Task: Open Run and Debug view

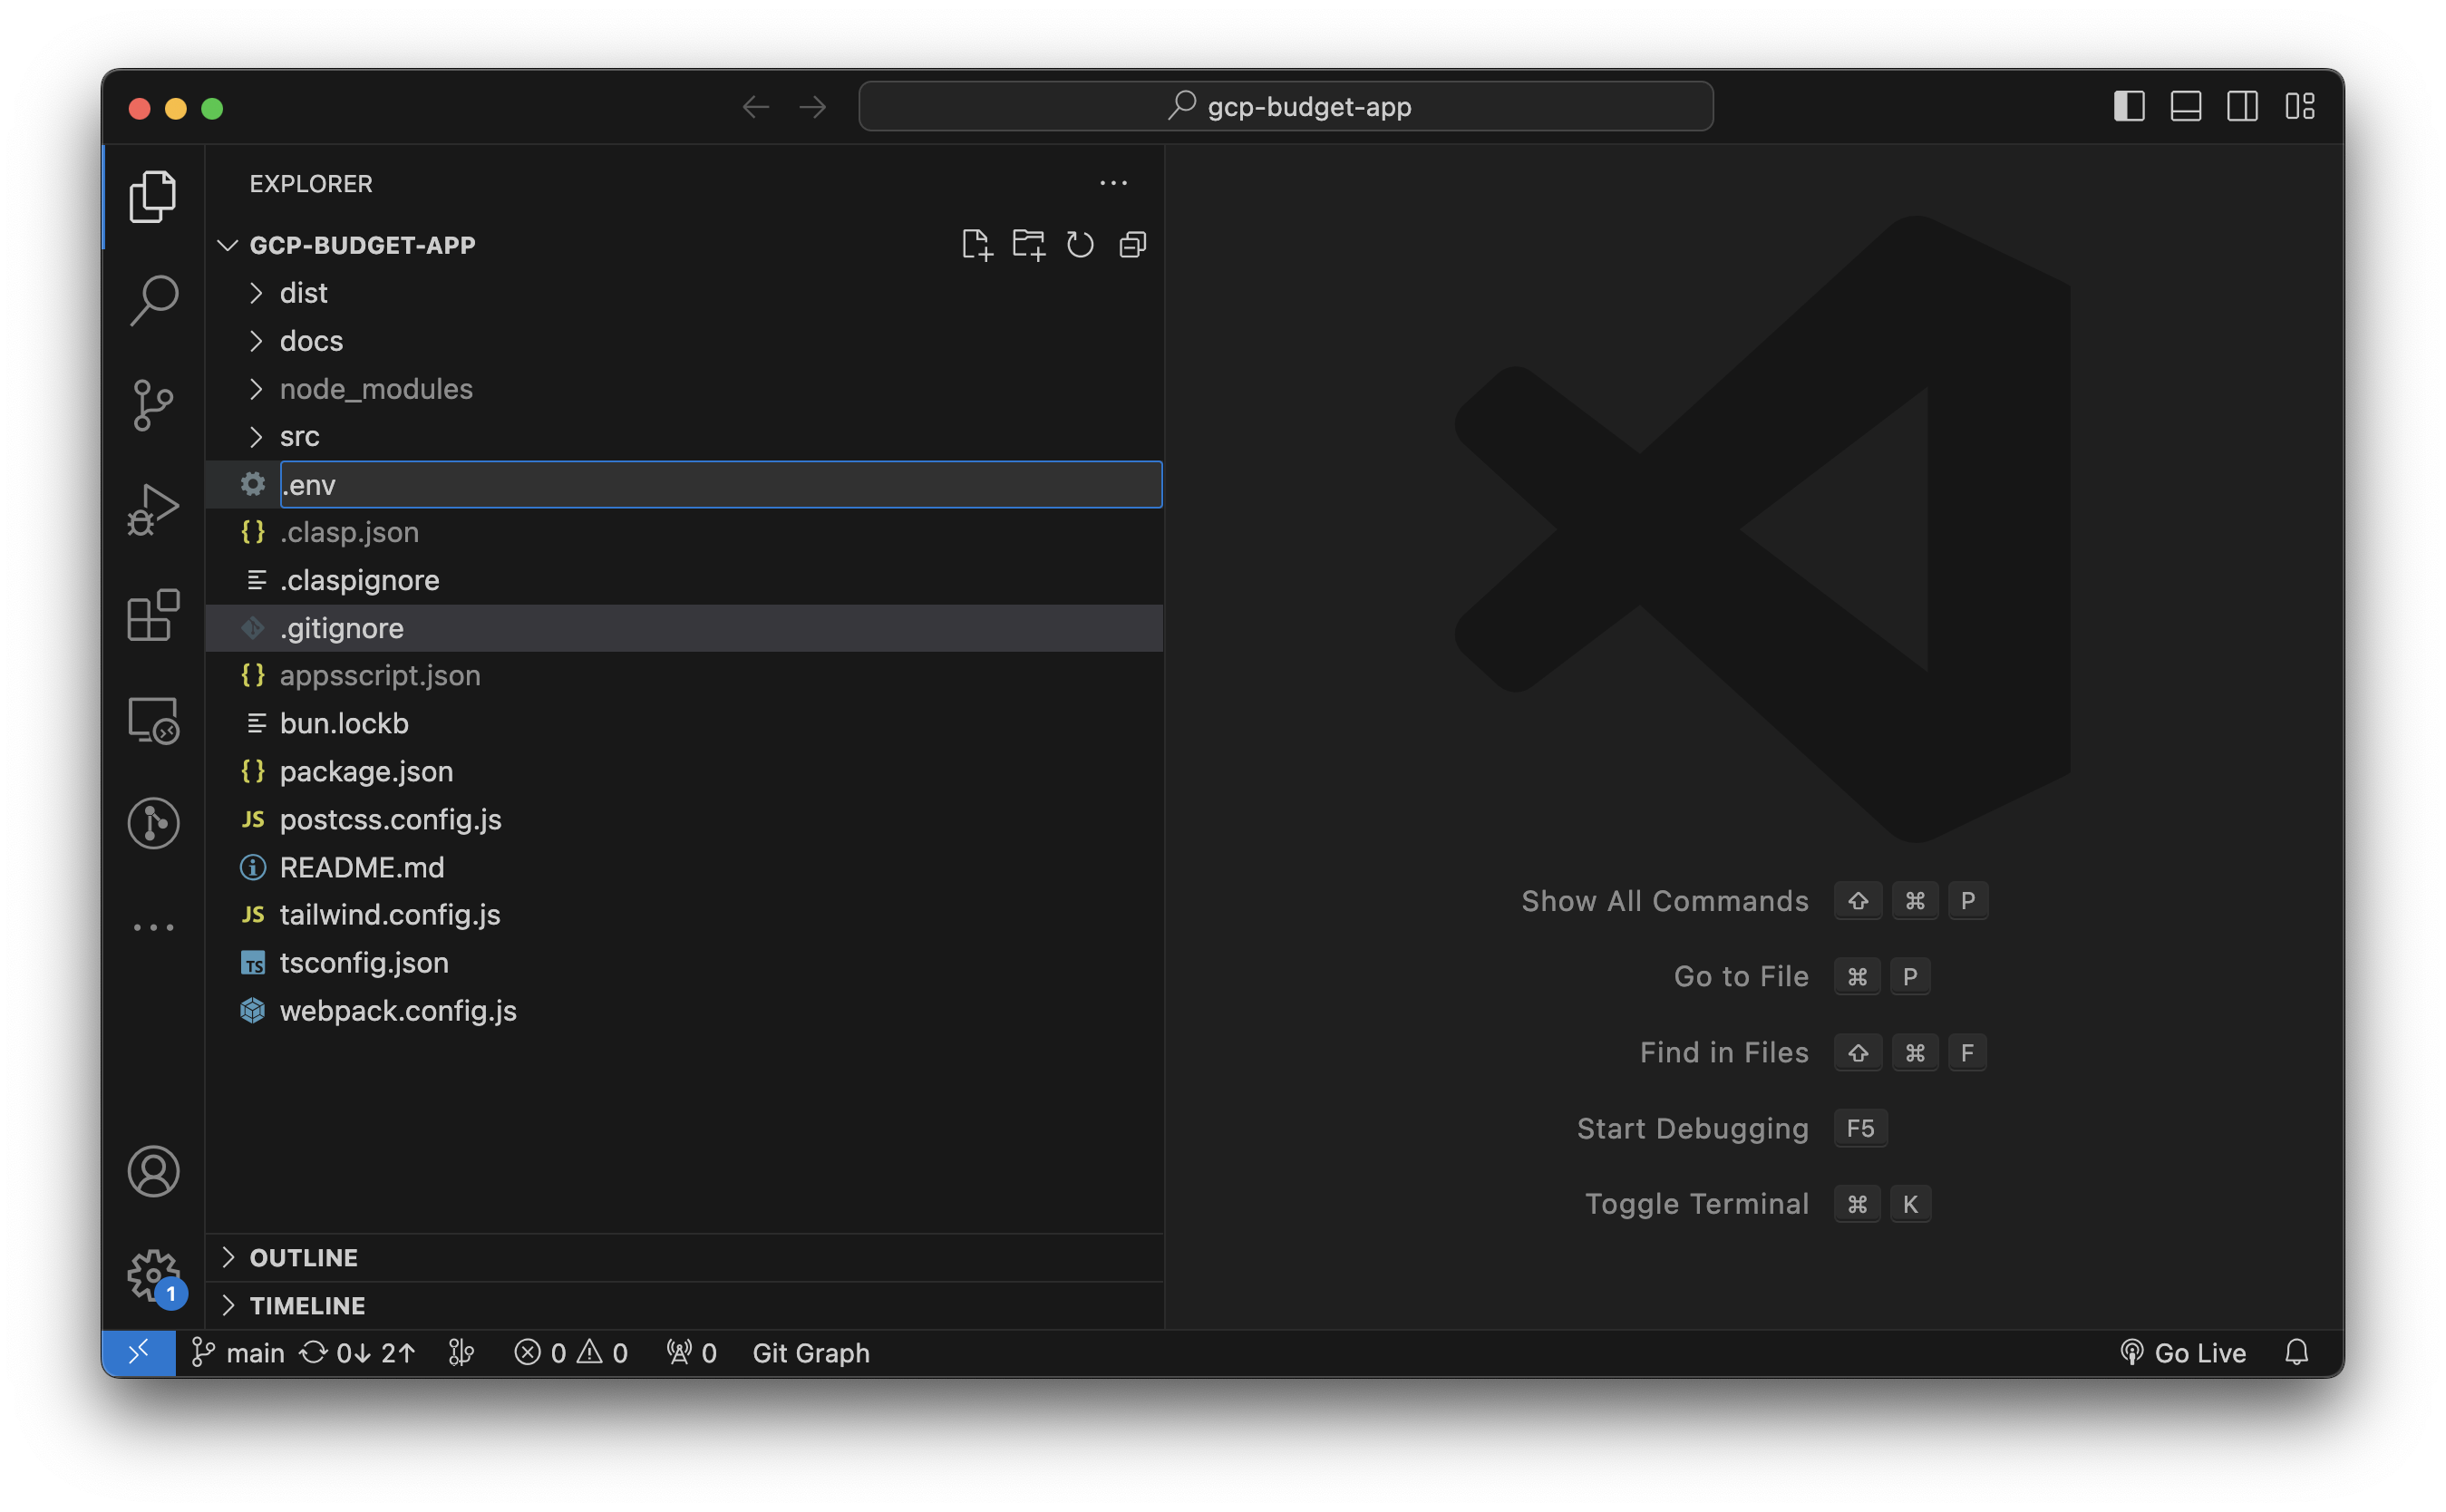Action: coord(153,510)
